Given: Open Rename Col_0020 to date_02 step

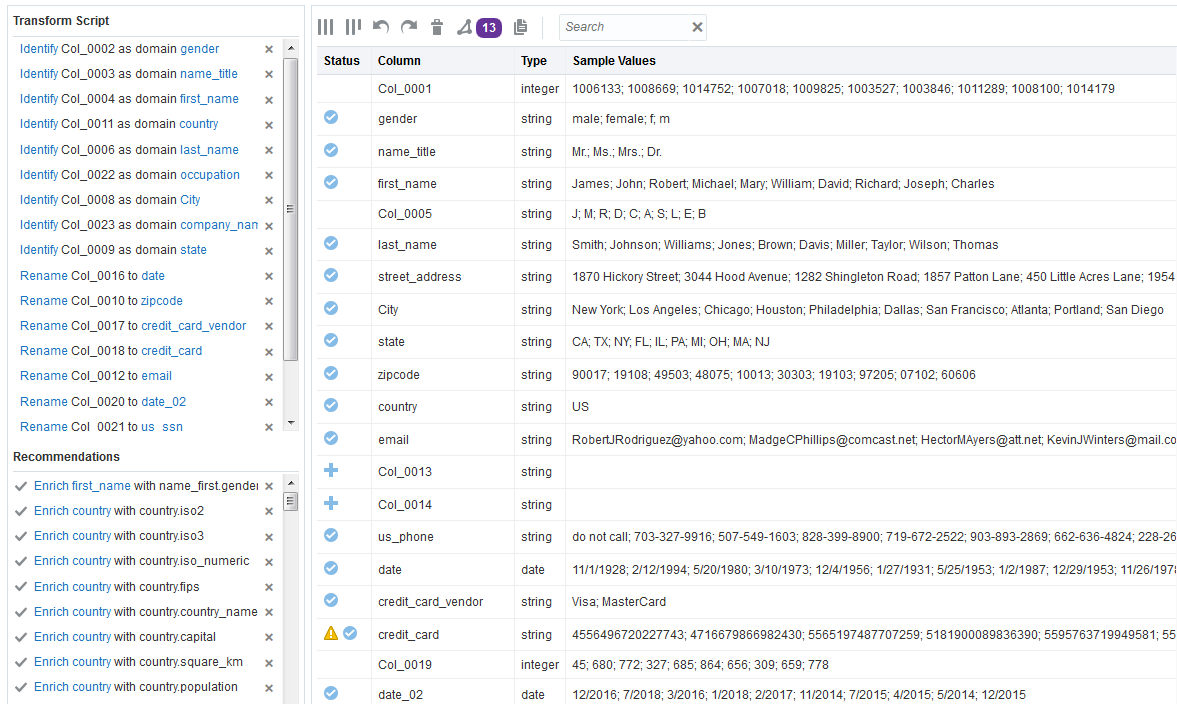Looking at the screenshot, I should point(103,402).
